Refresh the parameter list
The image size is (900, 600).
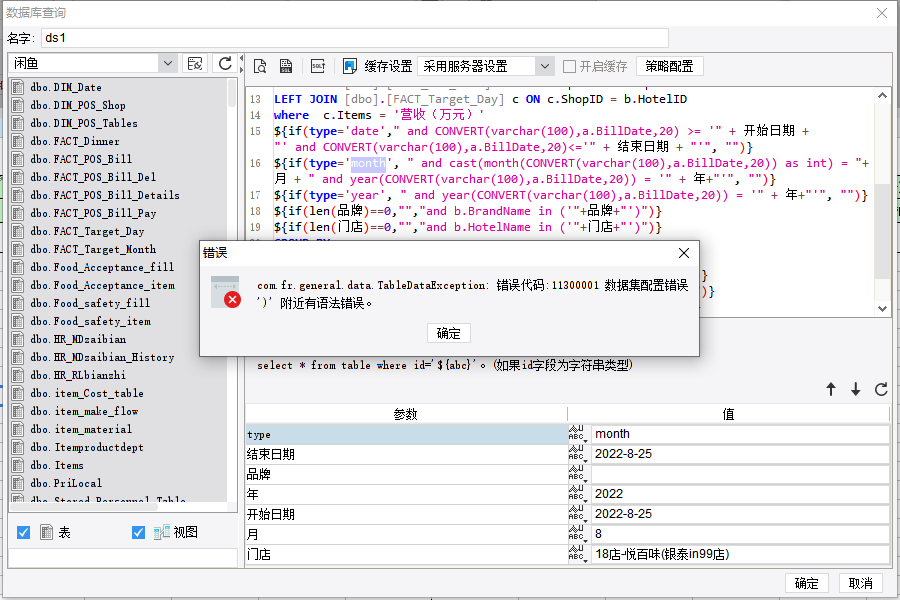tap(881, 390)
